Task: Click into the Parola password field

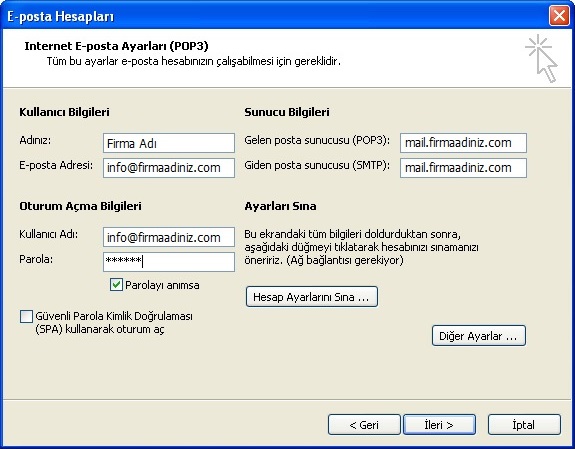Action: click(x=169, y=262)
